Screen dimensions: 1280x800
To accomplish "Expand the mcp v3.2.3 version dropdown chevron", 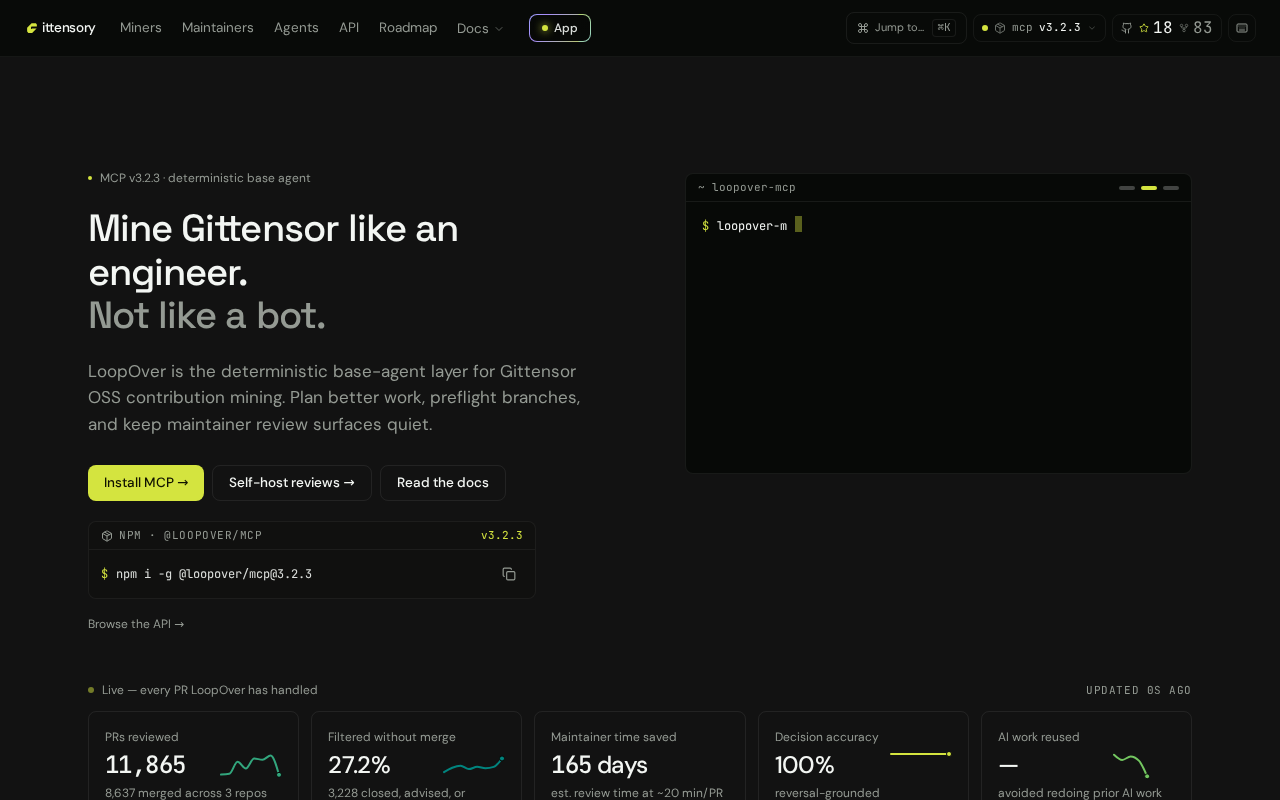I will [x=1092, y=28].
